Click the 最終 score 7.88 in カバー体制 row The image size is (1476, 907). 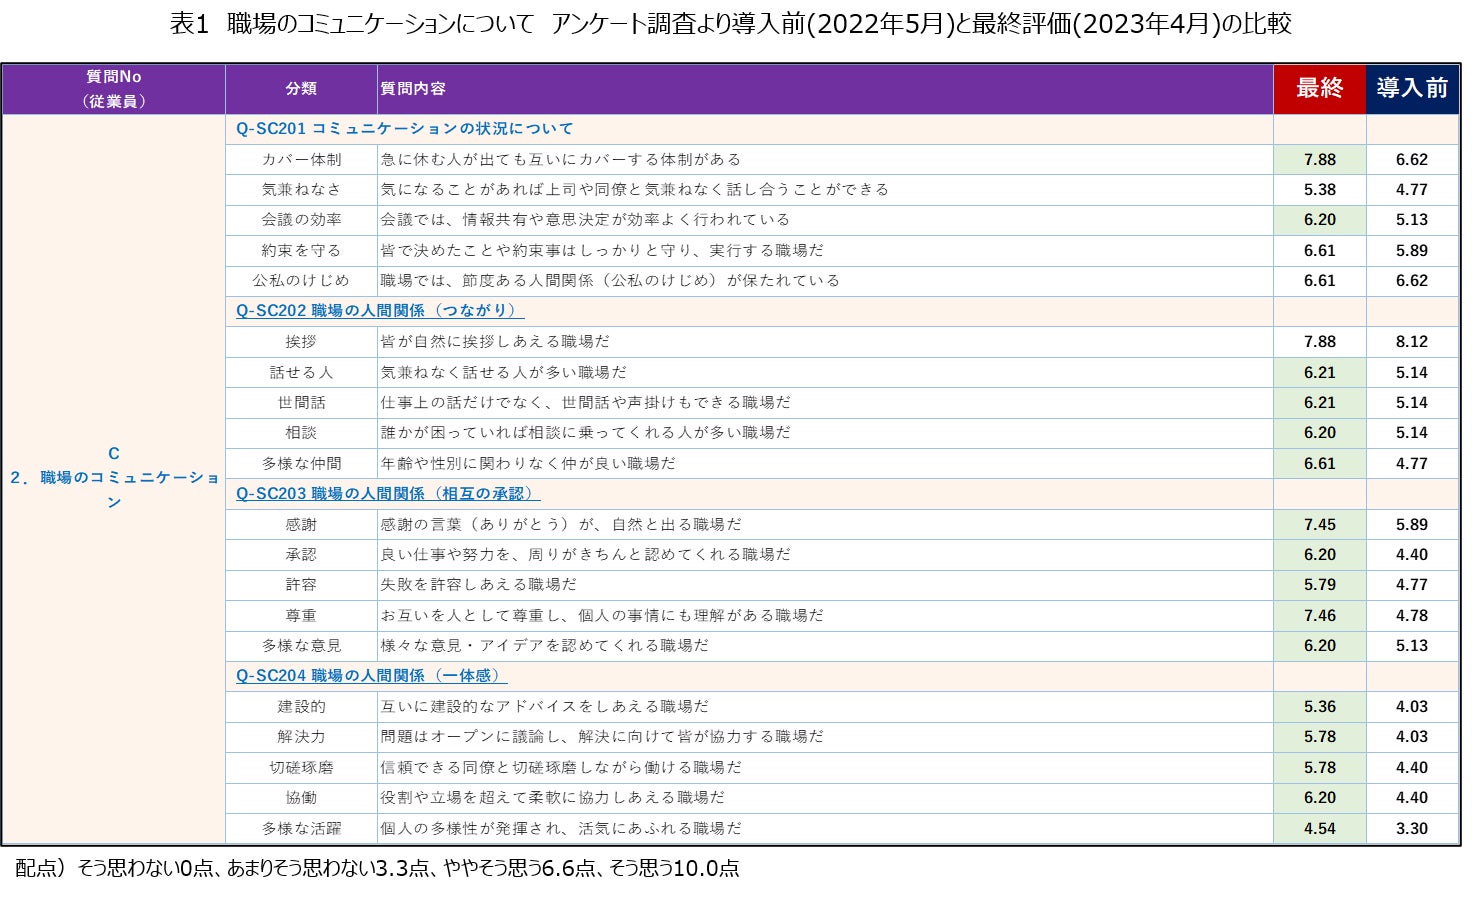(x=1319, y=160)
